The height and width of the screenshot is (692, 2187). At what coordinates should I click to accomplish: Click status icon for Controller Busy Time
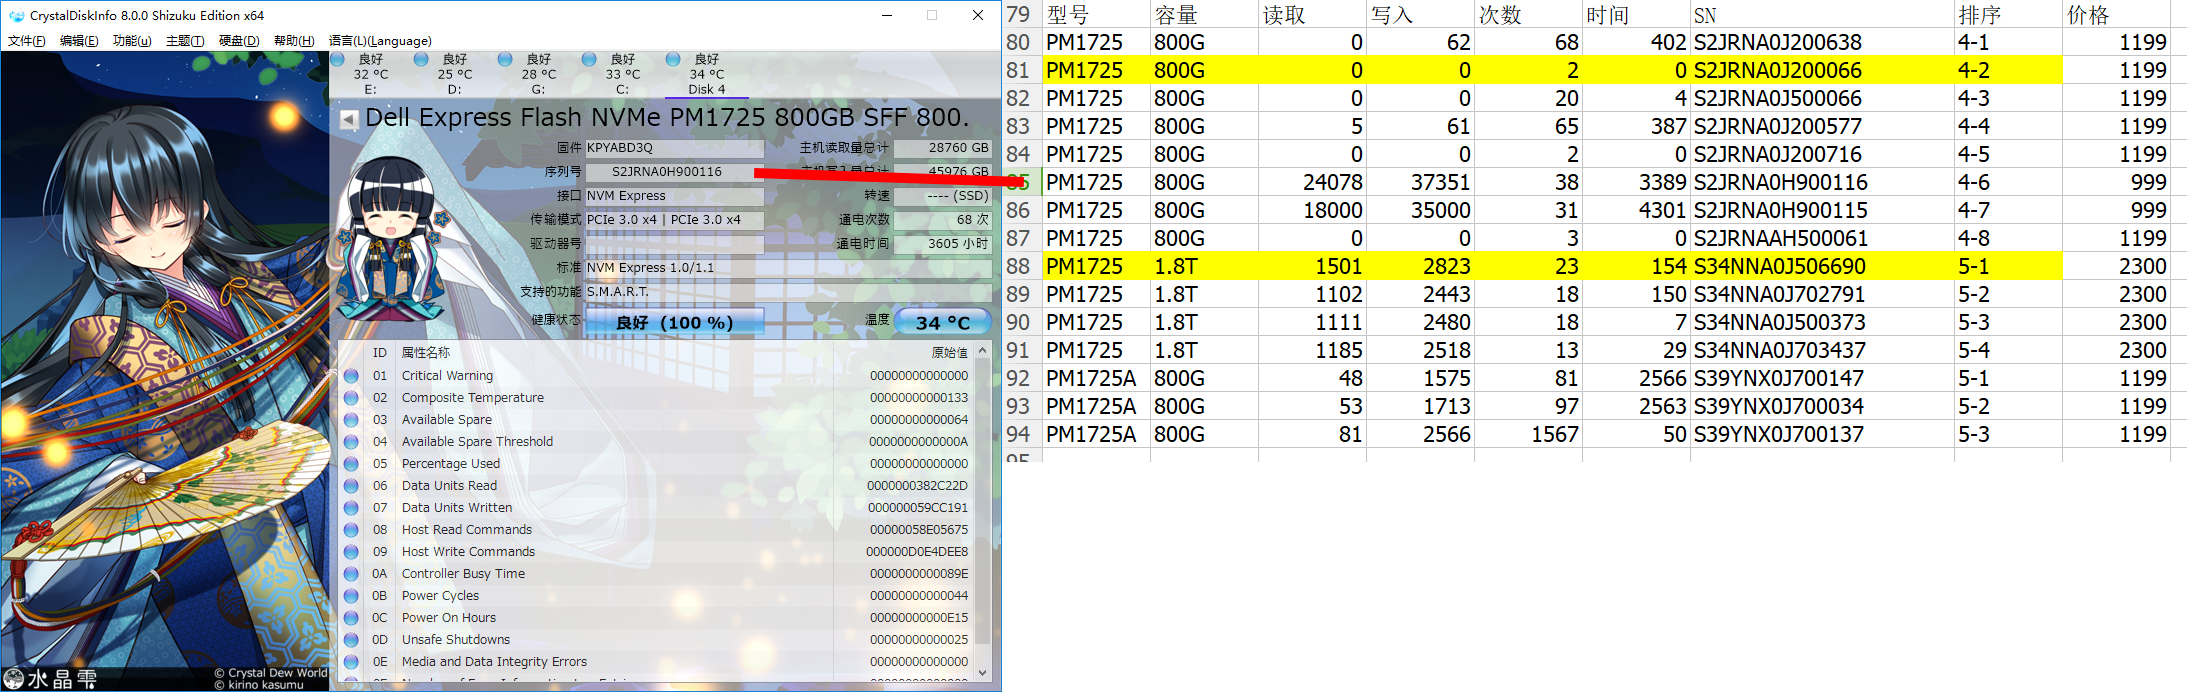pyautogui.click(x=351, y=574)
